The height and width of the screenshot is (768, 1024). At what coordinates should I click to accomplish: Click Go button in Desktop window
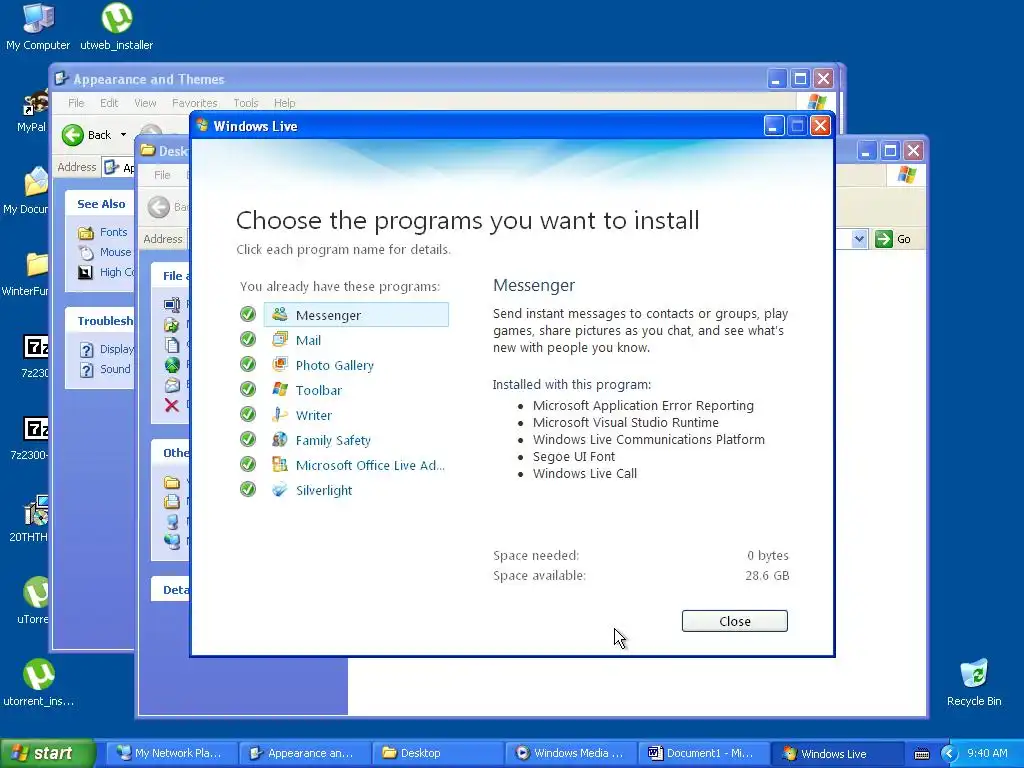tap(893, 239)
